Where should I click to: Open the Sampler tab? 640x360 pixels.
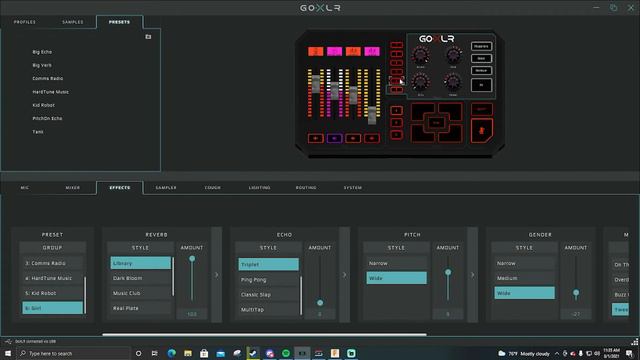[x=166, y=188]
